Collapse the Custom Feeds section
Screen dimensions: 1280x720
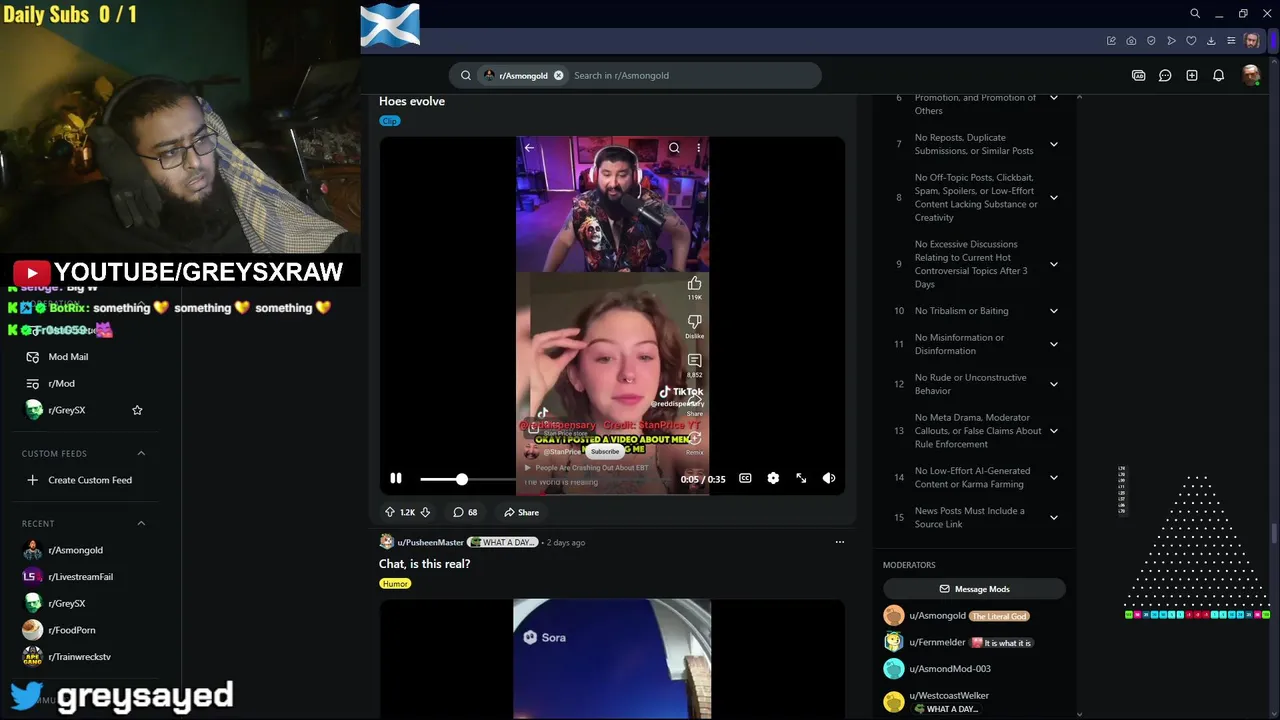tap(141, 453)
